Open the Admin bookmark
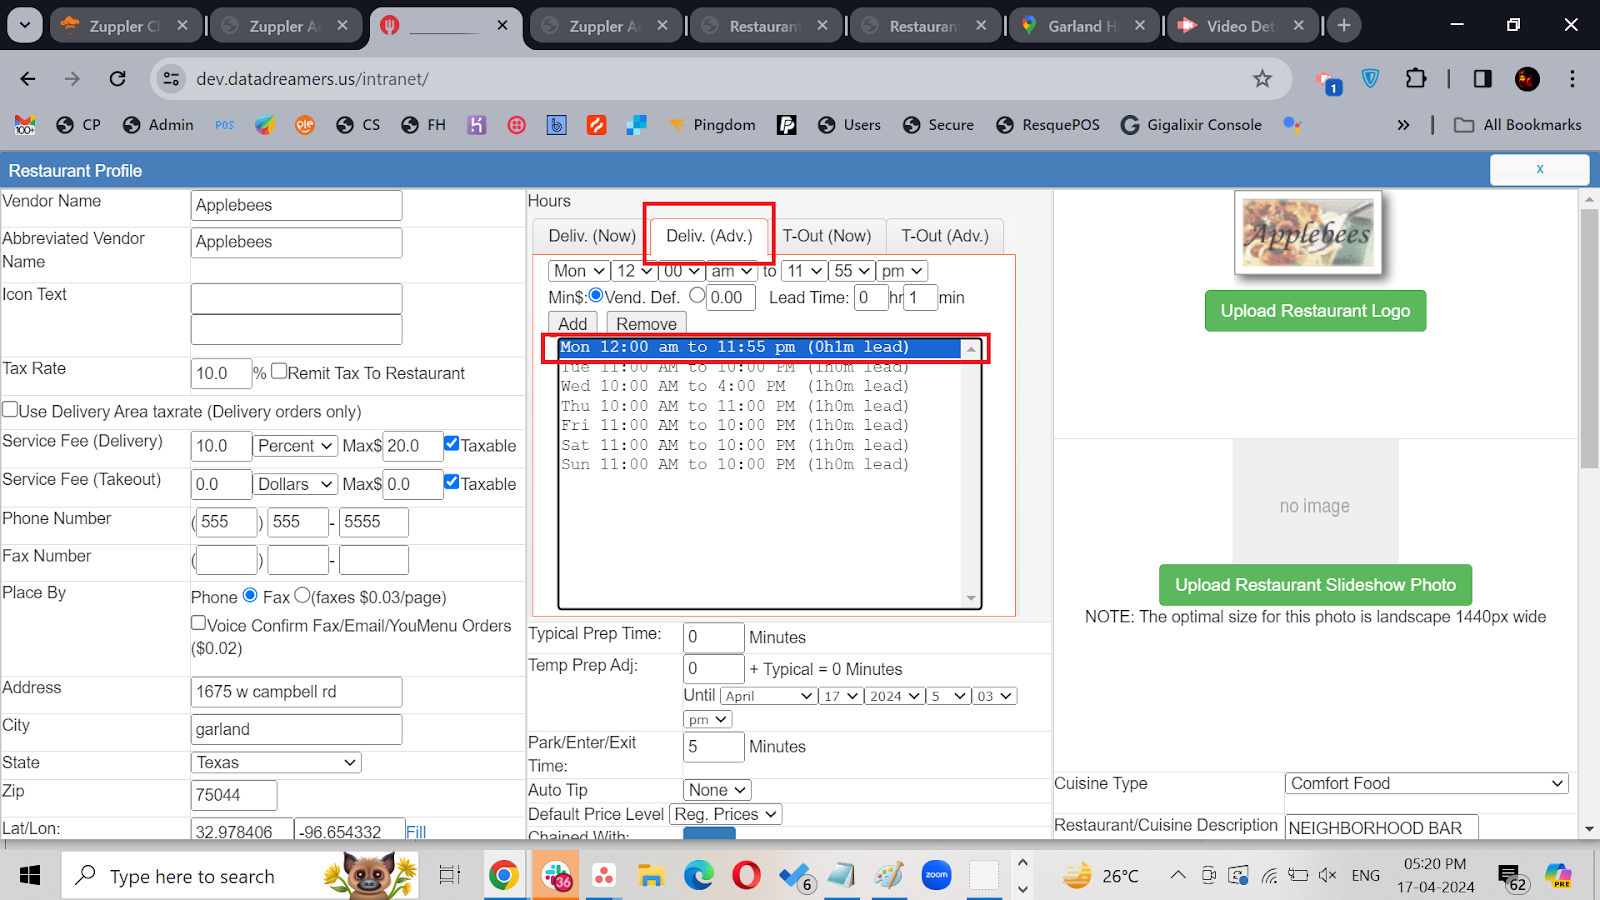Screen dimensions: 1600x900 (x=158, y=125)
